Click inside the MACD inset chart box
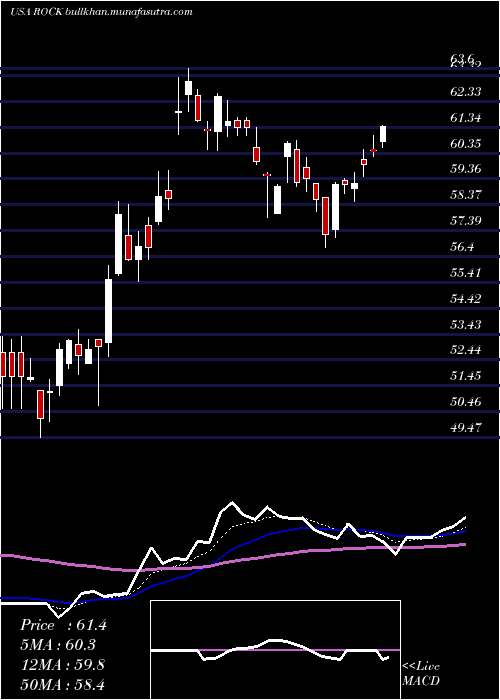The image size is (500, 700). pyautogui.click(x=275, y=650)
